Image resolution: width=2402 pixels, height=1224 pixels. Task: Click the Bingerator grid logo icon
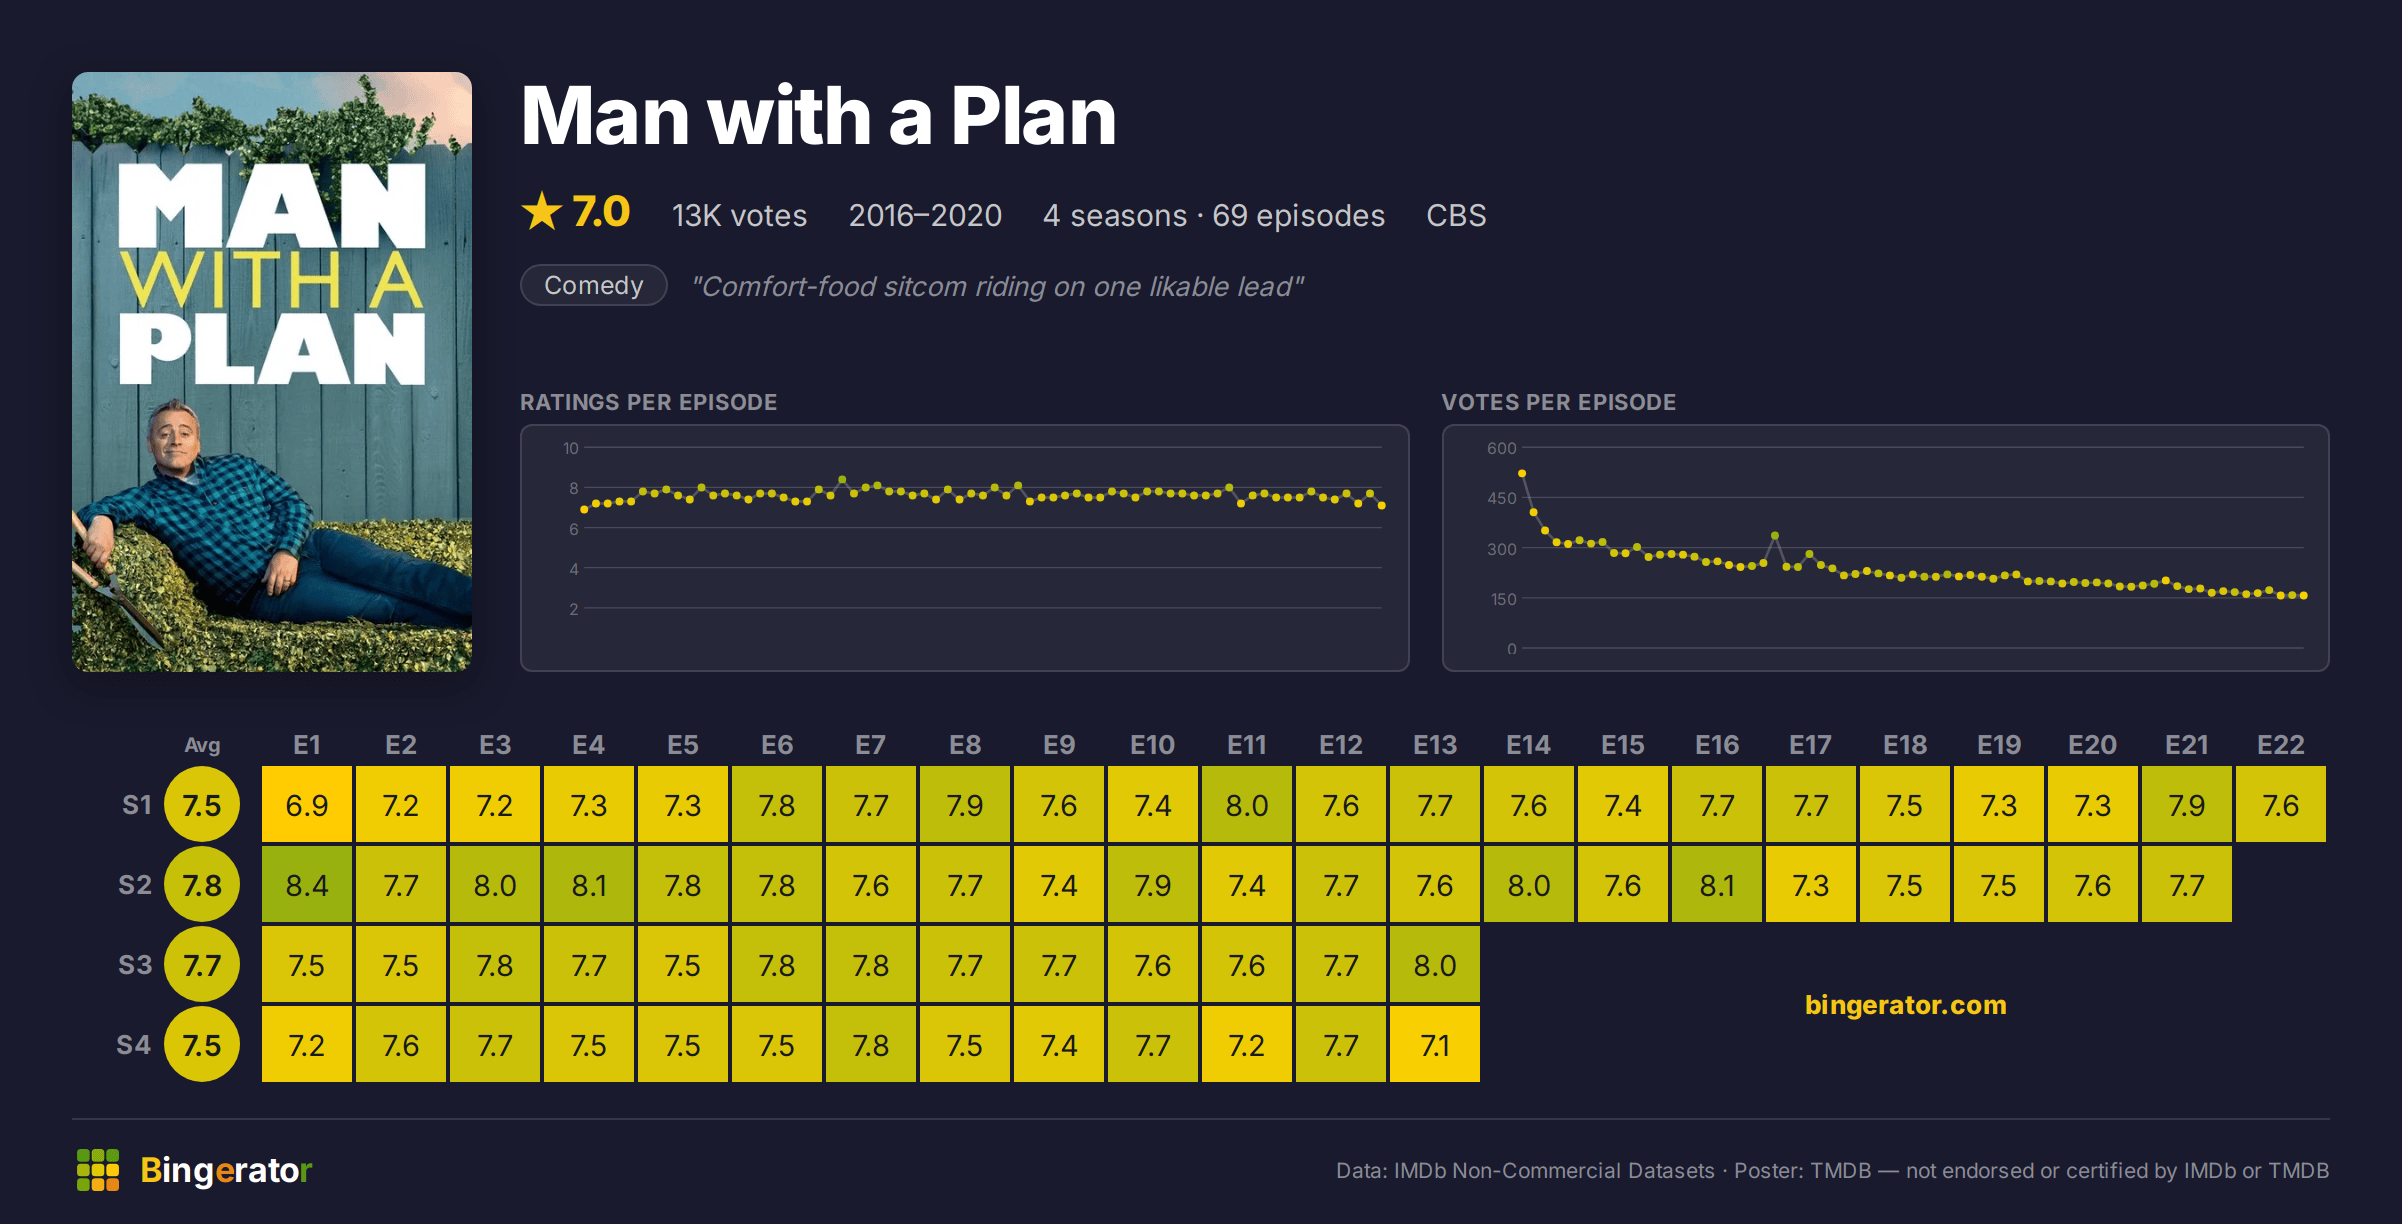coord(98,1169)
